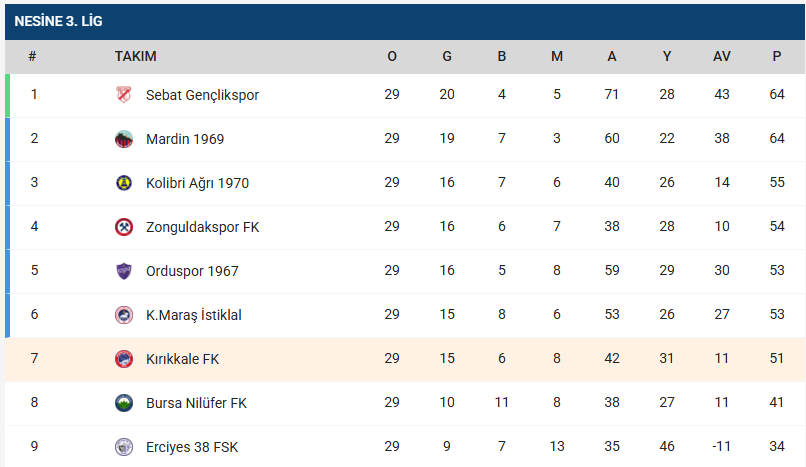Open the Kolibri Ağrı 1970 badge
The height and width of the screenshot is (467, 806).
[x=124, y=183]
